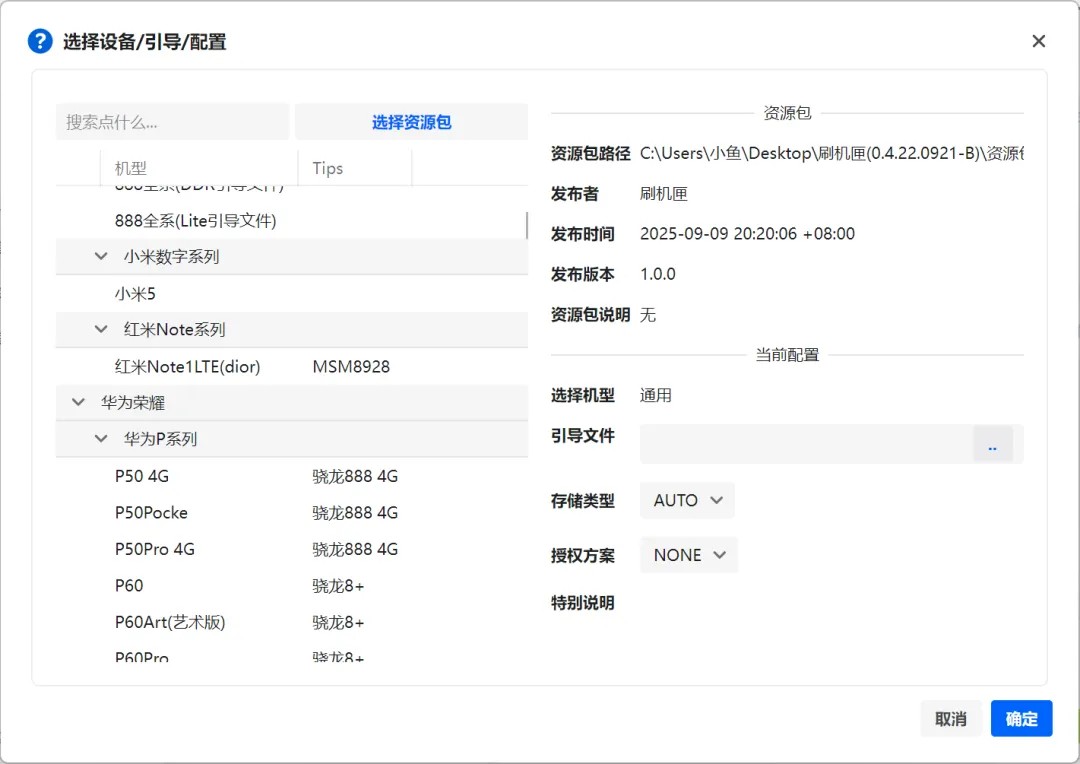Click the '骁龙8+' tip for P60Art
This screenshot has height=764, width=1080.
tap(338, 622)
